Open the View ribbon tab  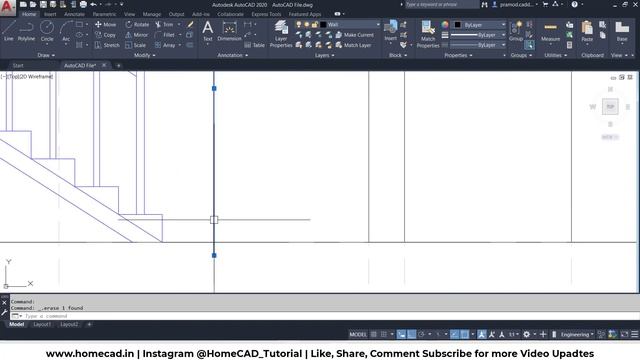(x=129, y=14)
